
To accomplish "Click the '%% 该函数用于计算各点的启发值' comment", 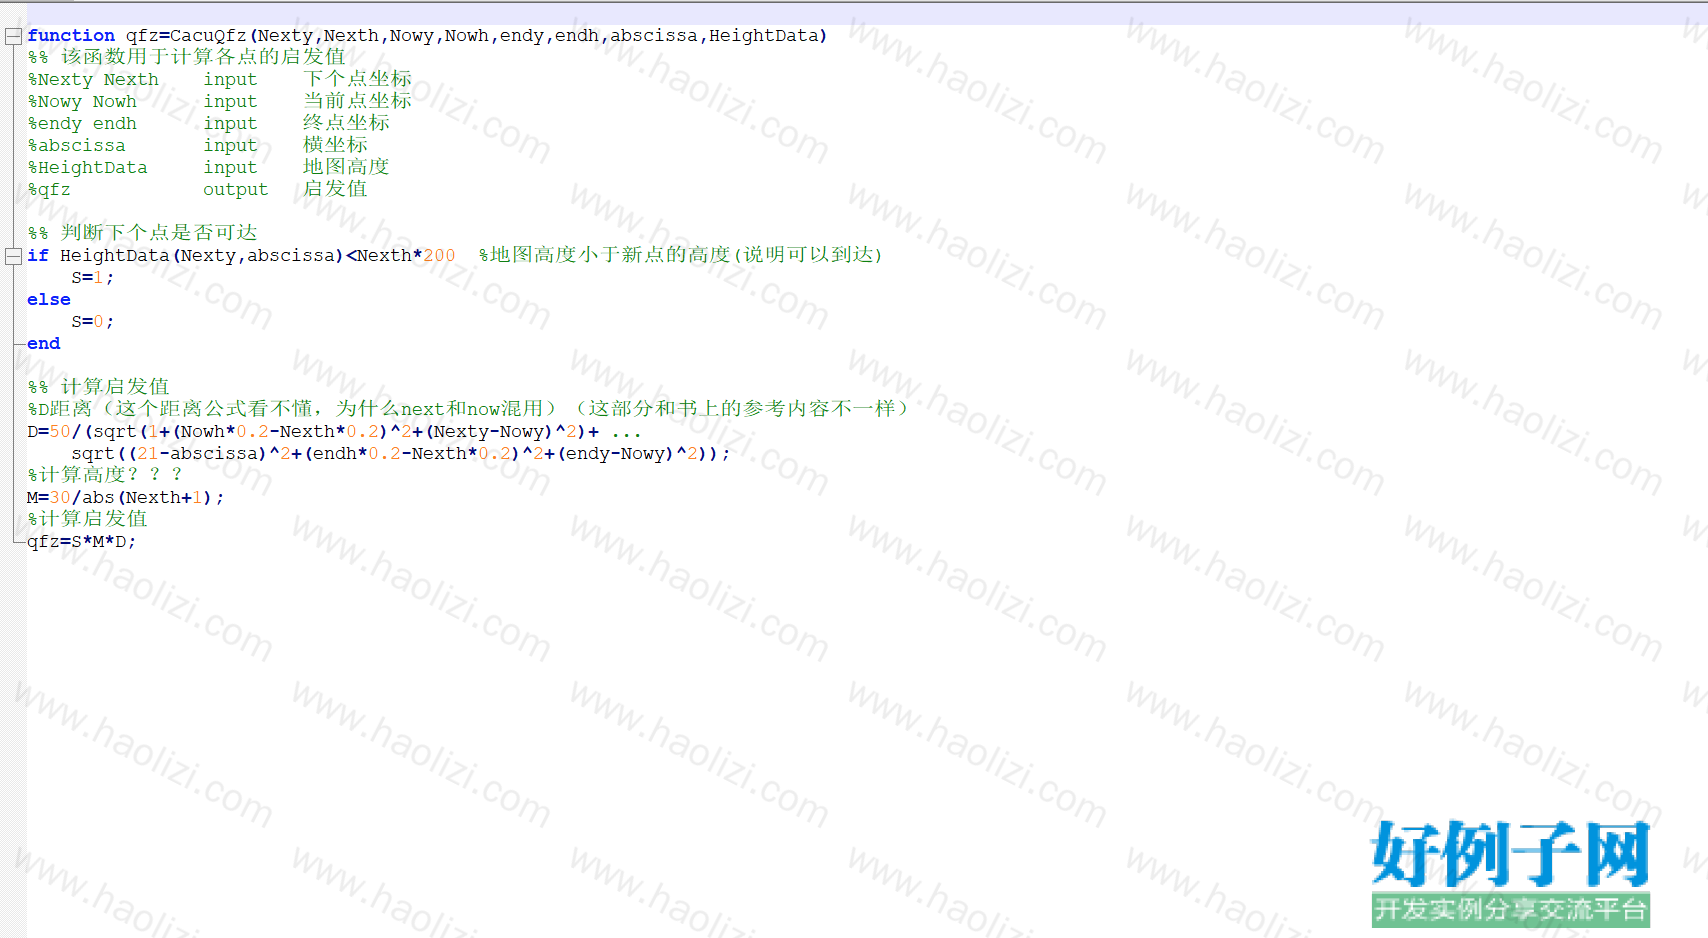I will point(187,57).
